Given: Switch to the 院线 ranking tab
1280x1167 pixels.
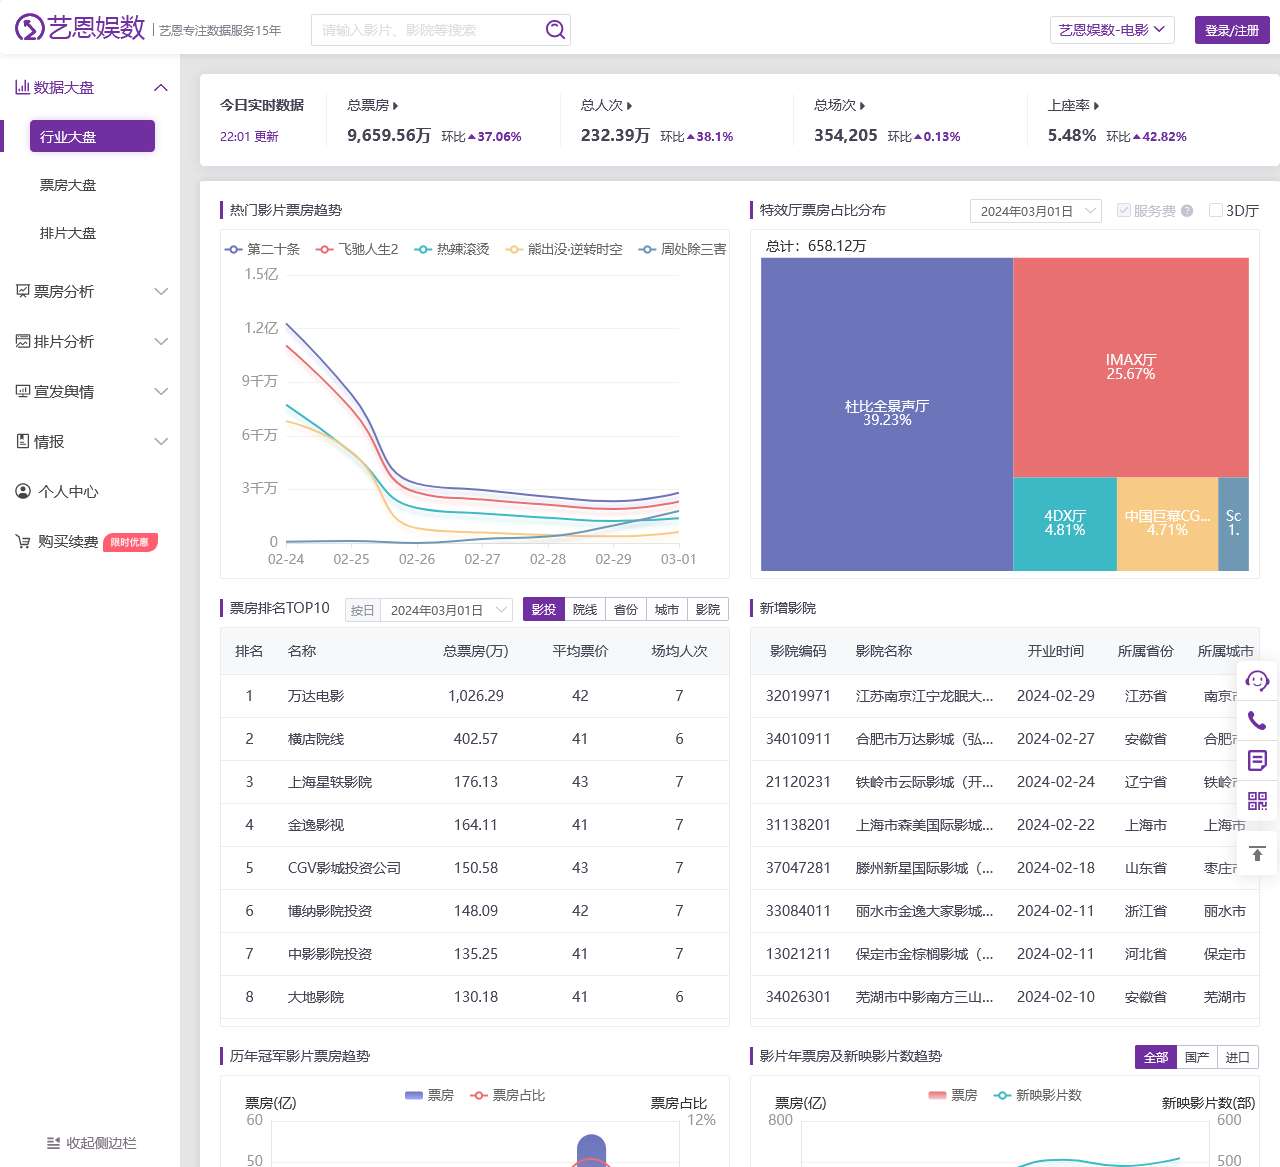Looking at the screenshot, I should tap(585, 610).
